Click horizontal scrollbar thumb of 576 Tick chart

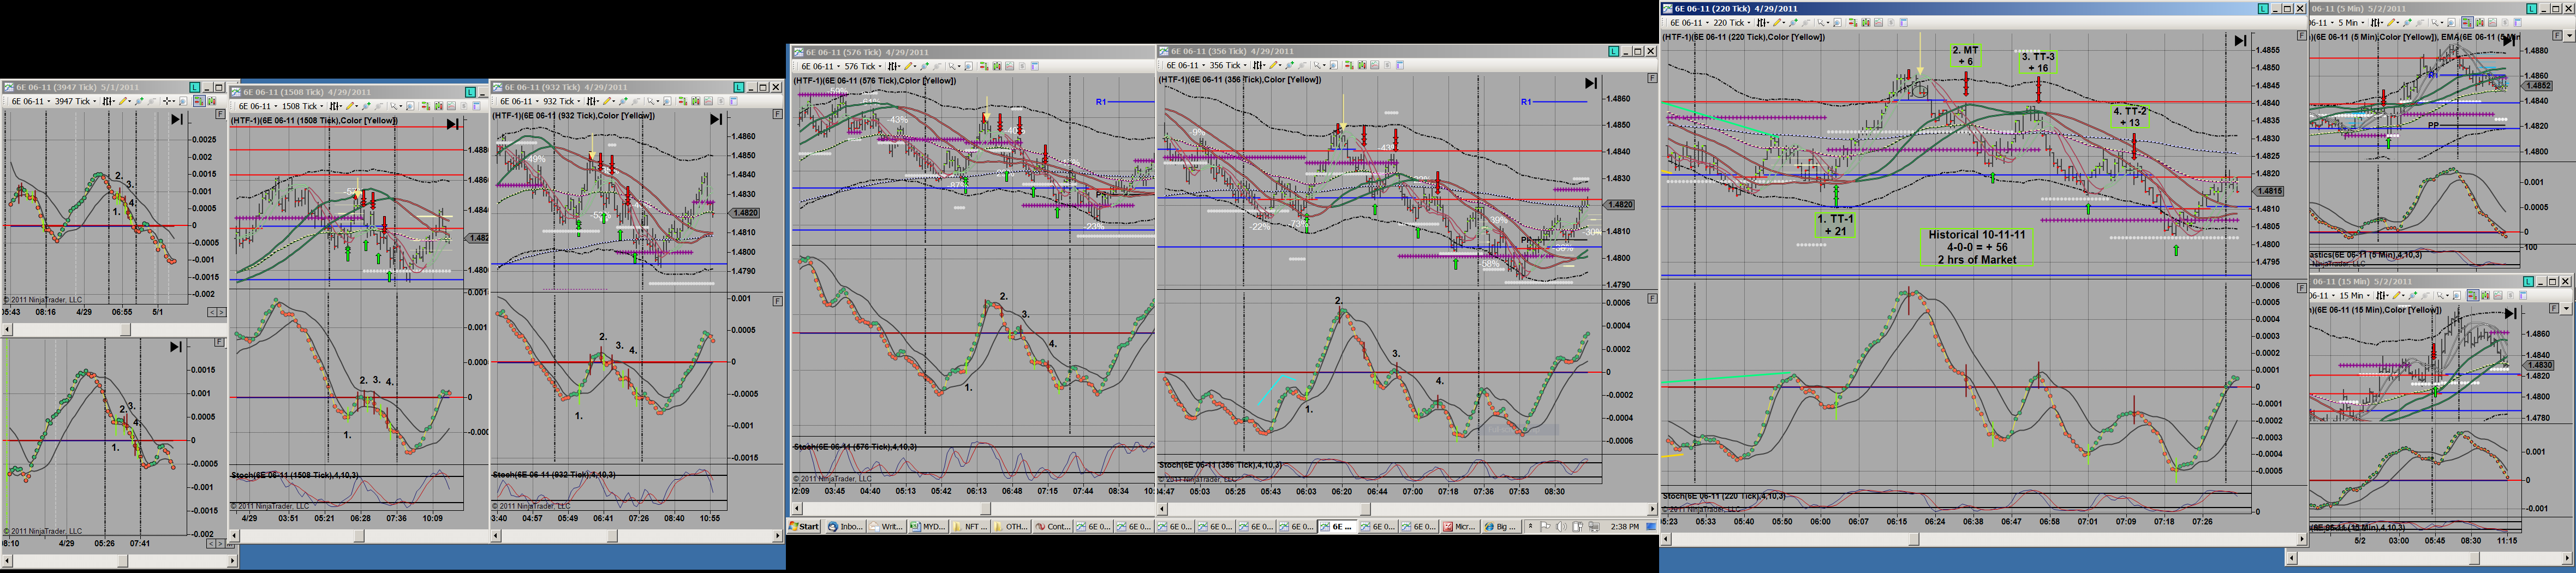pyautogui.click(x=986, y=509)
